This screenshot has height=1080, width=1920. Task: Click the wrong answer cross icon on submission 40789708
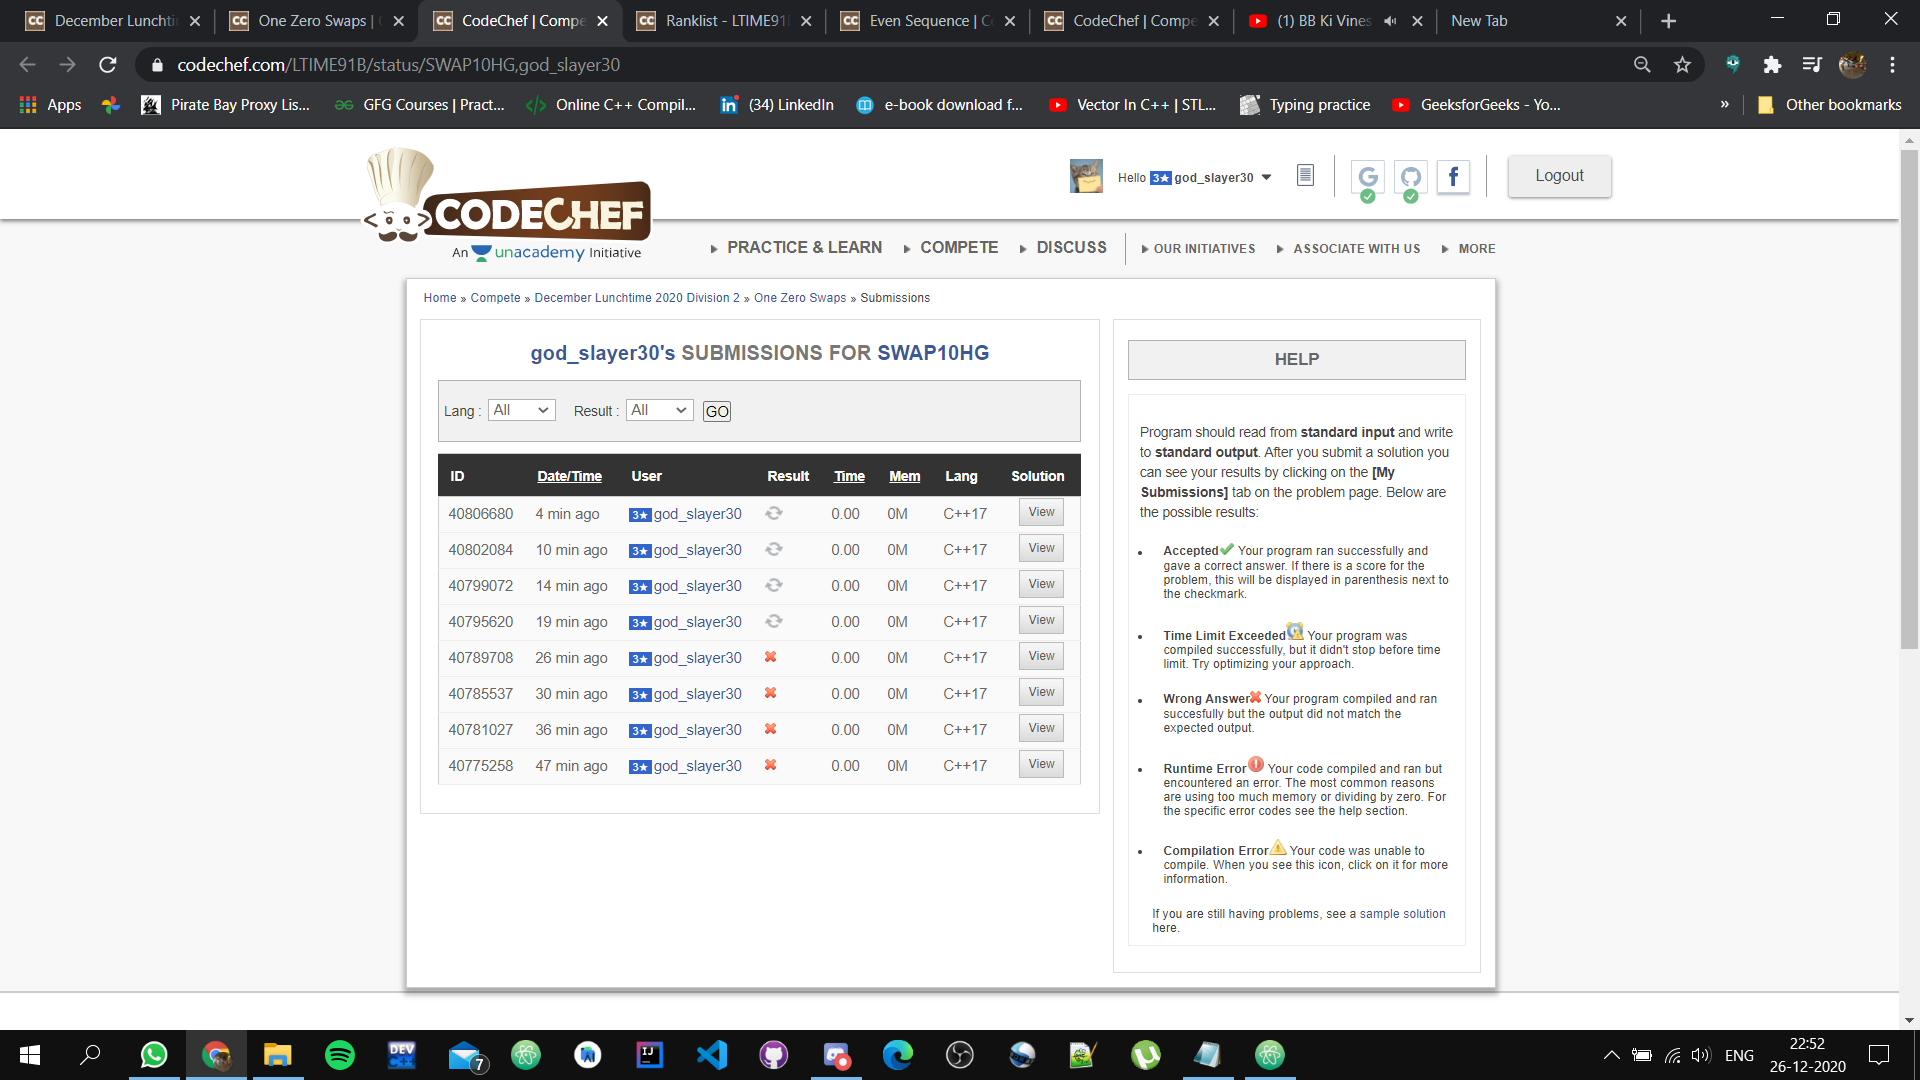point(770,657)
